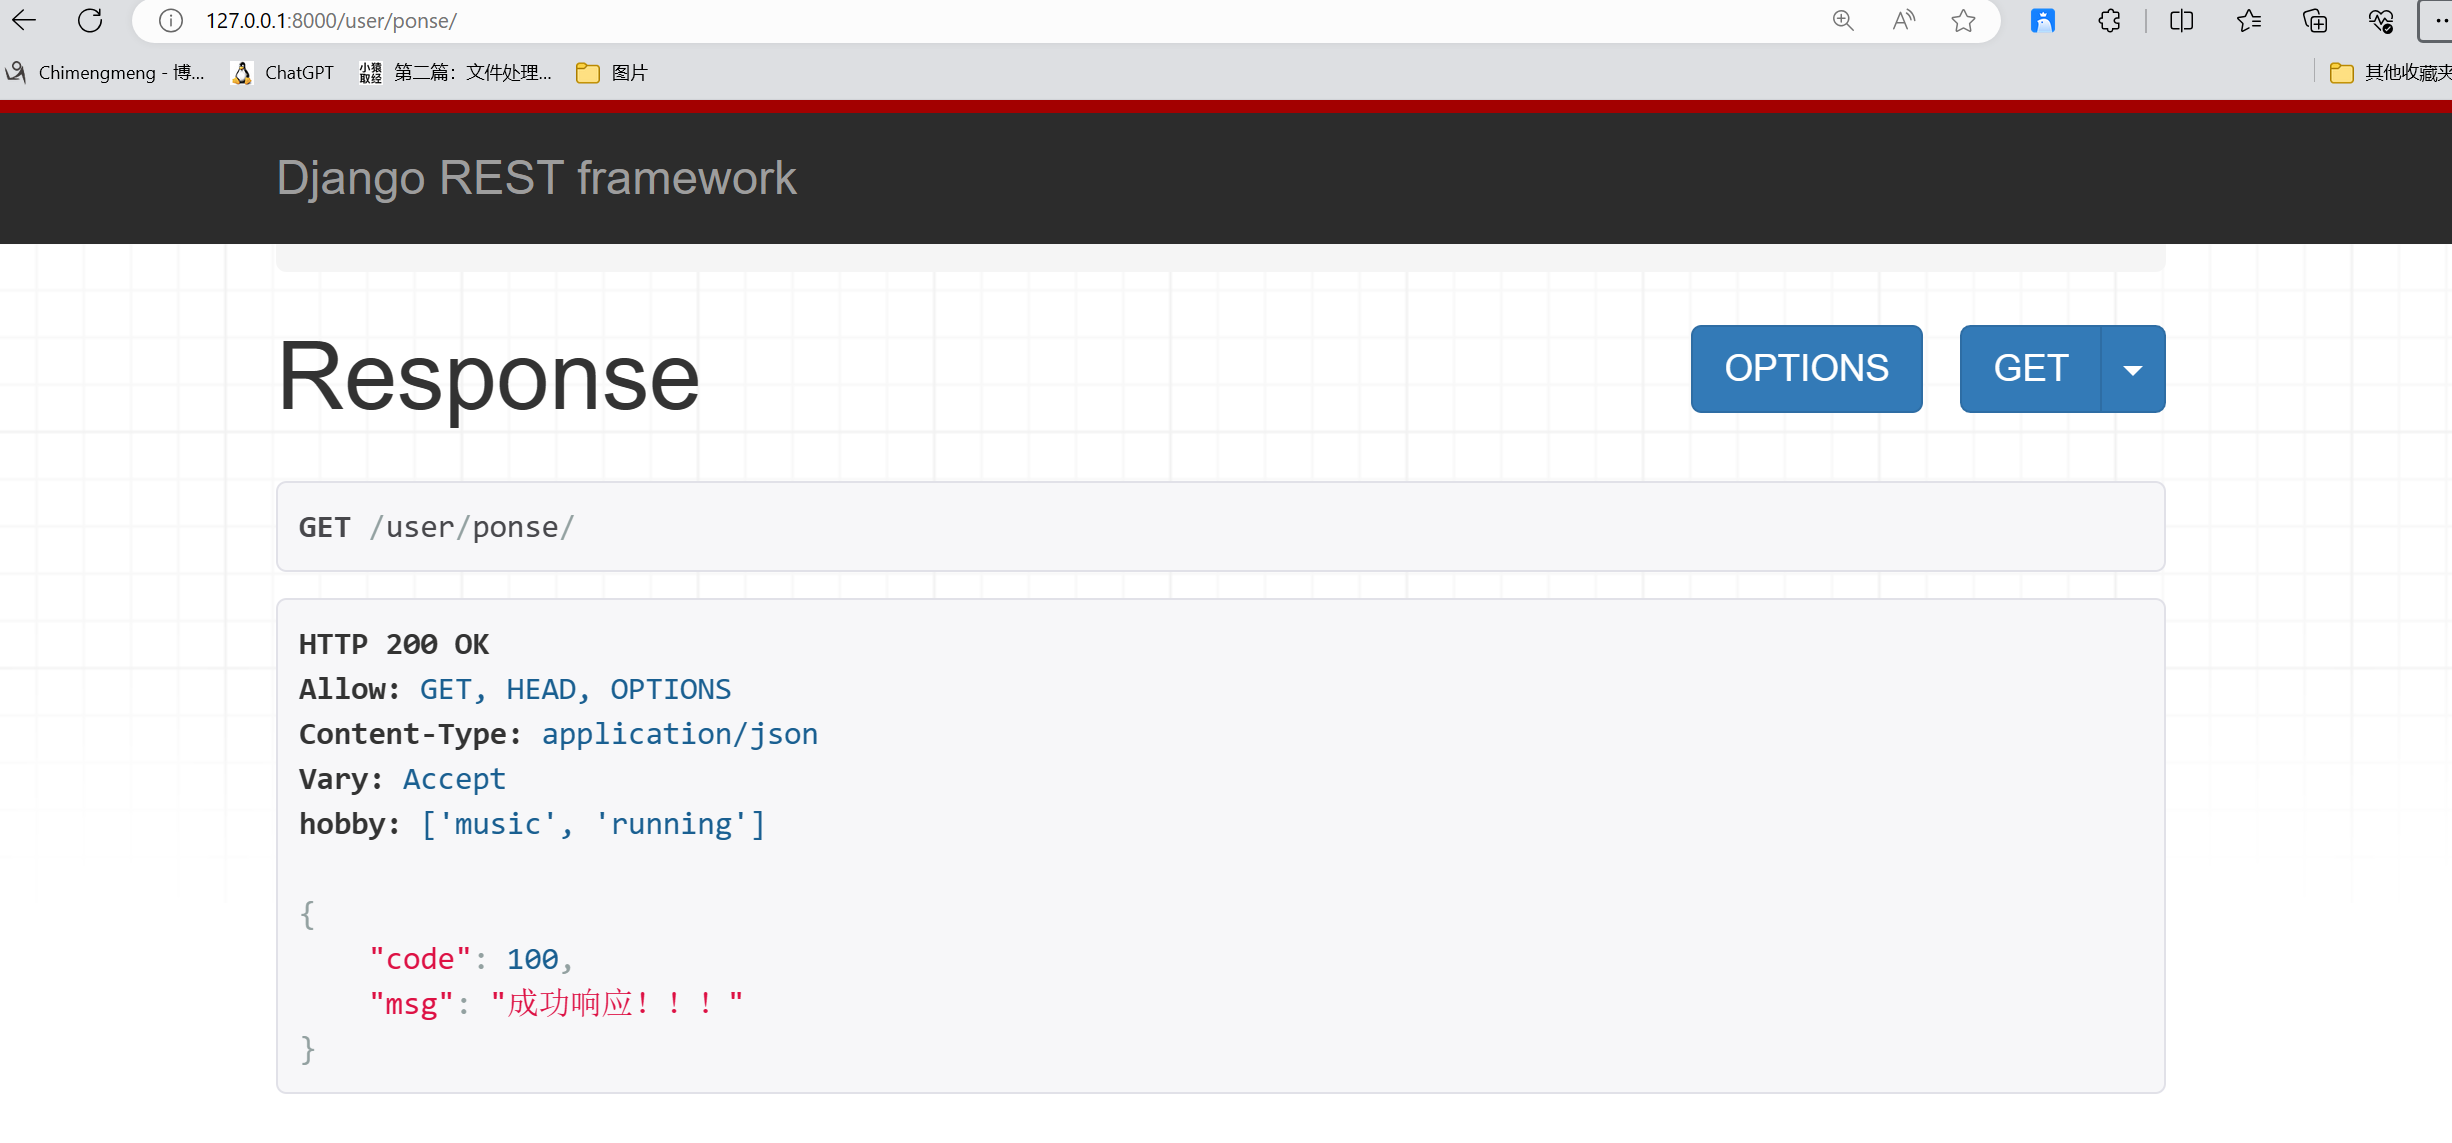Click the browser back arrow
Image resolution: width=2452 pixels, height=1143 pixels.
24,20
